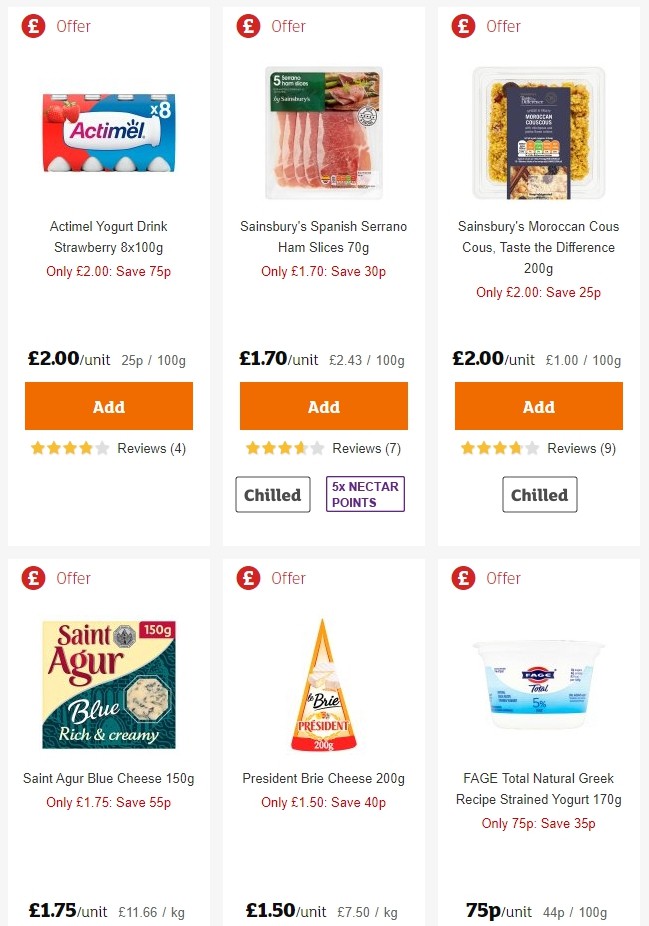The height and width of the screenshot is (926, 649).
Task: Click the star rating for Serrano Ham
Action: (x=283, y=449)
